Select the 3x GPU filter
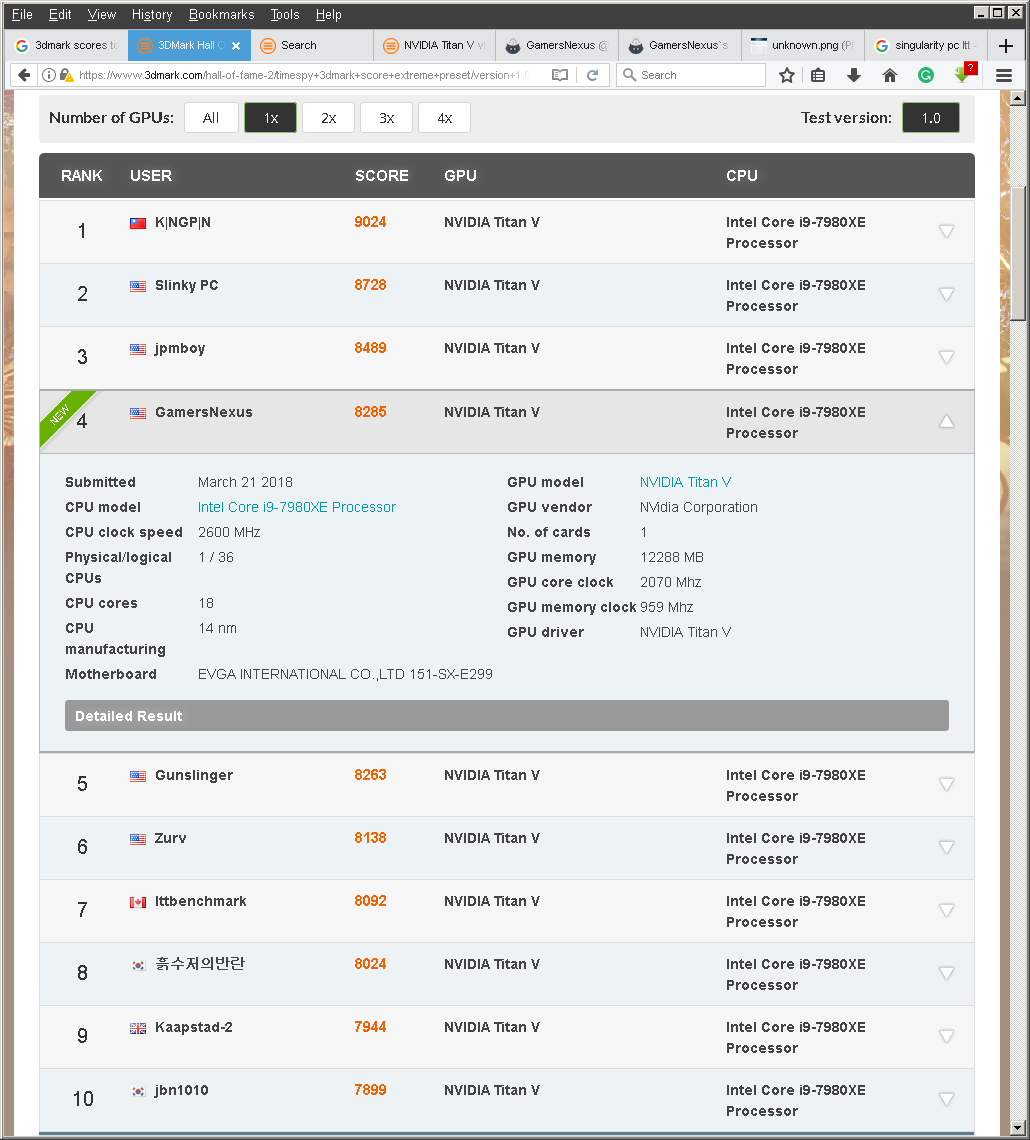The image size is (1030, 1140). point(387,118)
